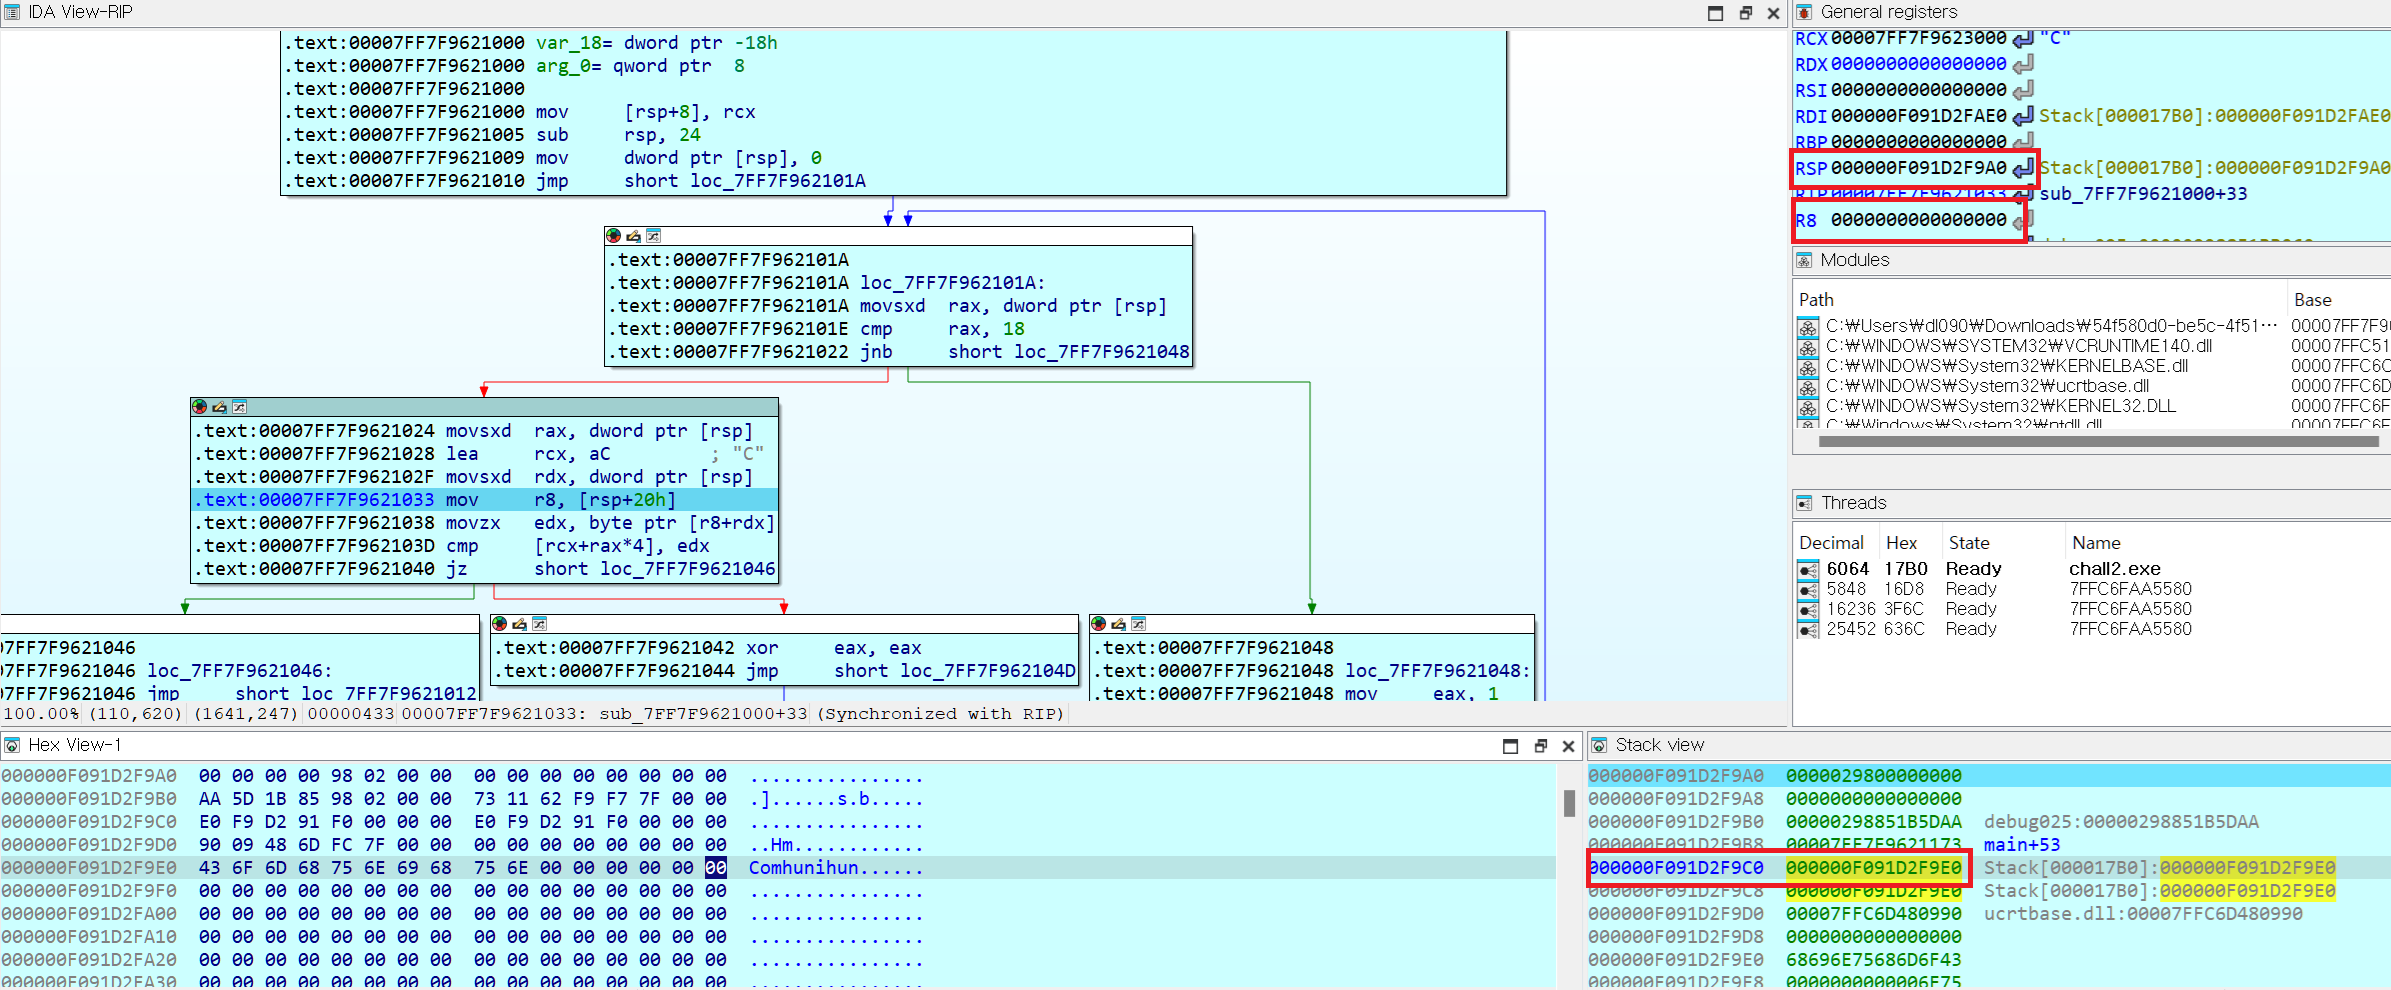Click the jump arrow beside RSP register
2391x990 pixels.
(x=2023, y=168)
